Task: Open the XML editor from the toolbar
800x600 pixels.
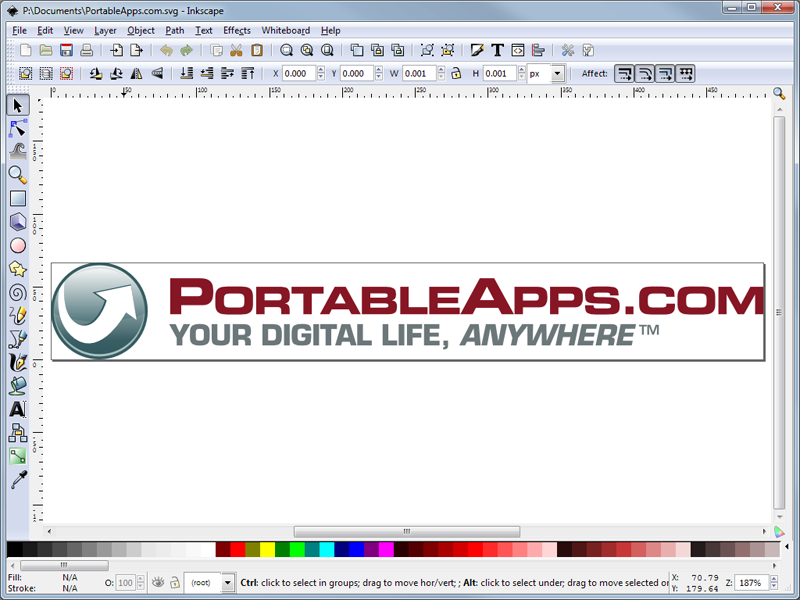Action: (x=518, y=49)
